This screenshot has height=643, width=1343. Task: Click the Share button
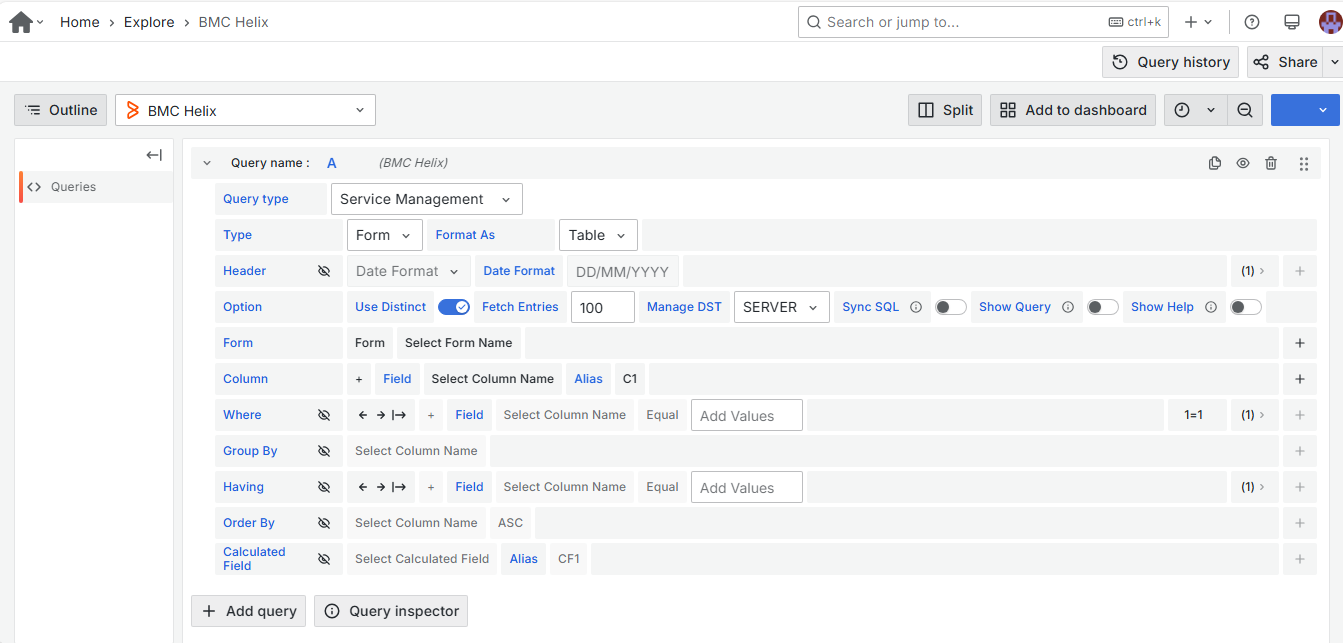[1286, 62]
